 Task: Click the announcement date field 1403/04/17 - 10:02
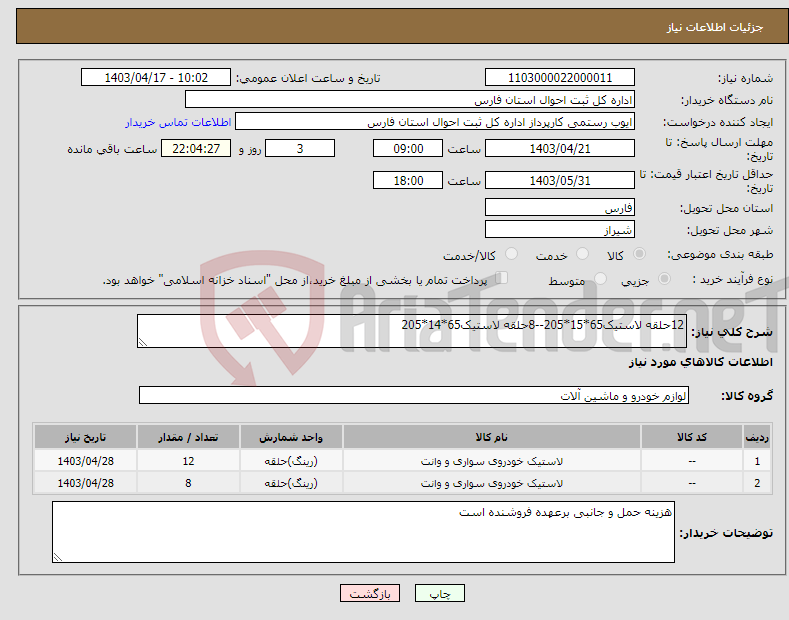(x=156, y=78)
